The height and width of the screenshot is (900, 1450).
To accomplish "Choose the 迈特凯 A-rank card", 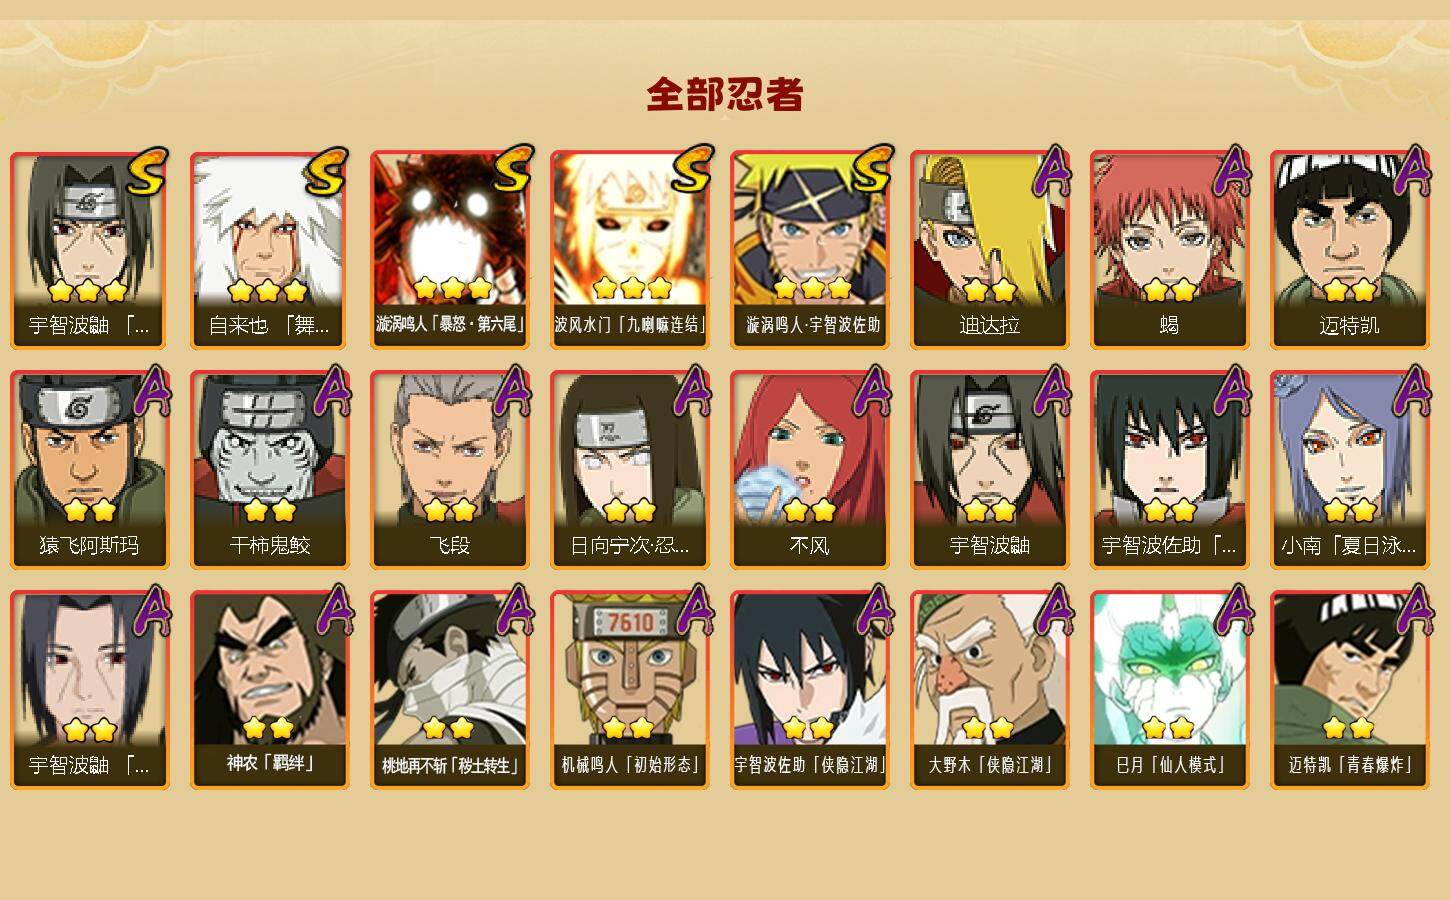I will [1349, 250].
